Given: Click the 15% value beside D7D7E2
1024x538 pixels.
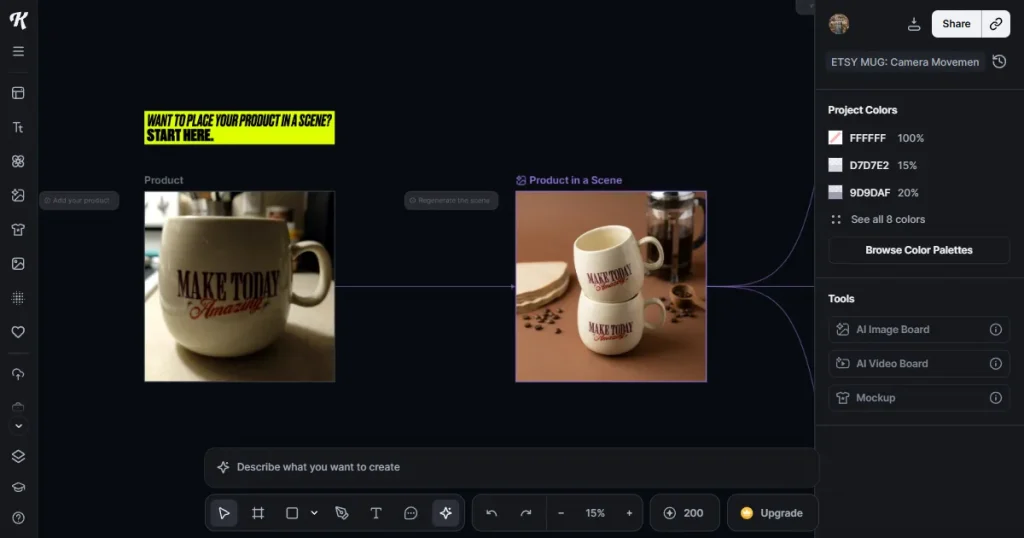Looking at the screenshot, I should pyautogui.click(x=907, y=165).
